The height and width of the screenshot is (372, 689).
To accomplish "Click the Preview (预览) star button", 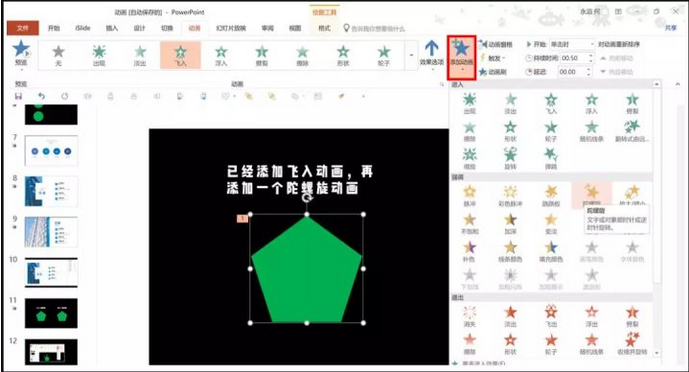I will (x=21, y=54).
